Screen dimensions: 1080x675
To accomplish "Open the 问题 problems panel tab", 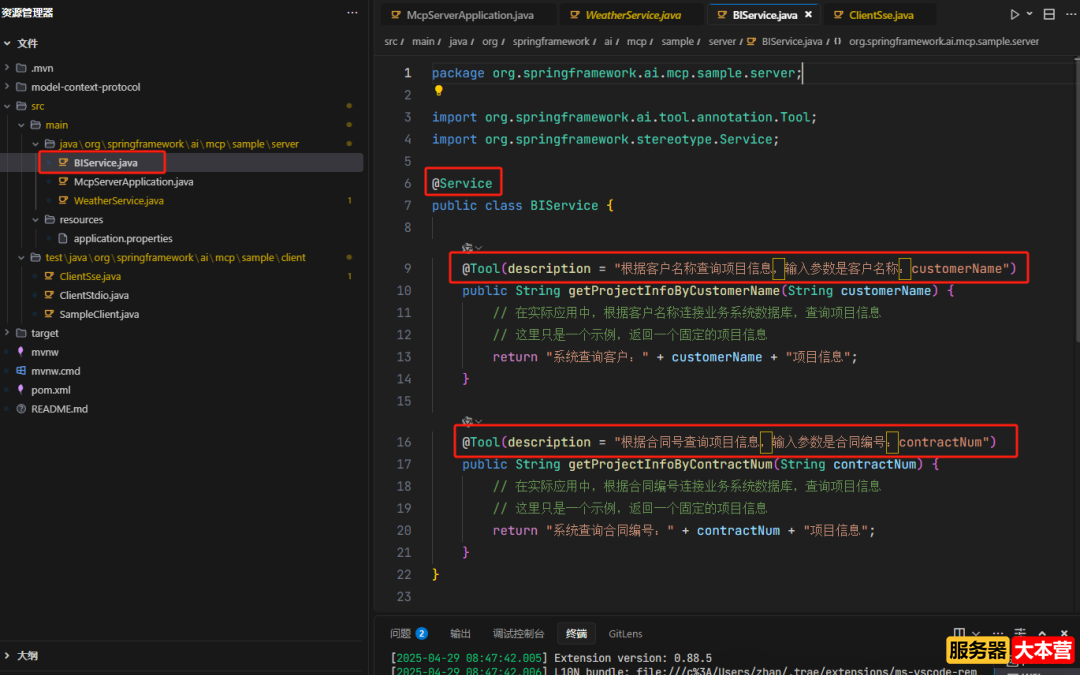I will tap(408, 634).
